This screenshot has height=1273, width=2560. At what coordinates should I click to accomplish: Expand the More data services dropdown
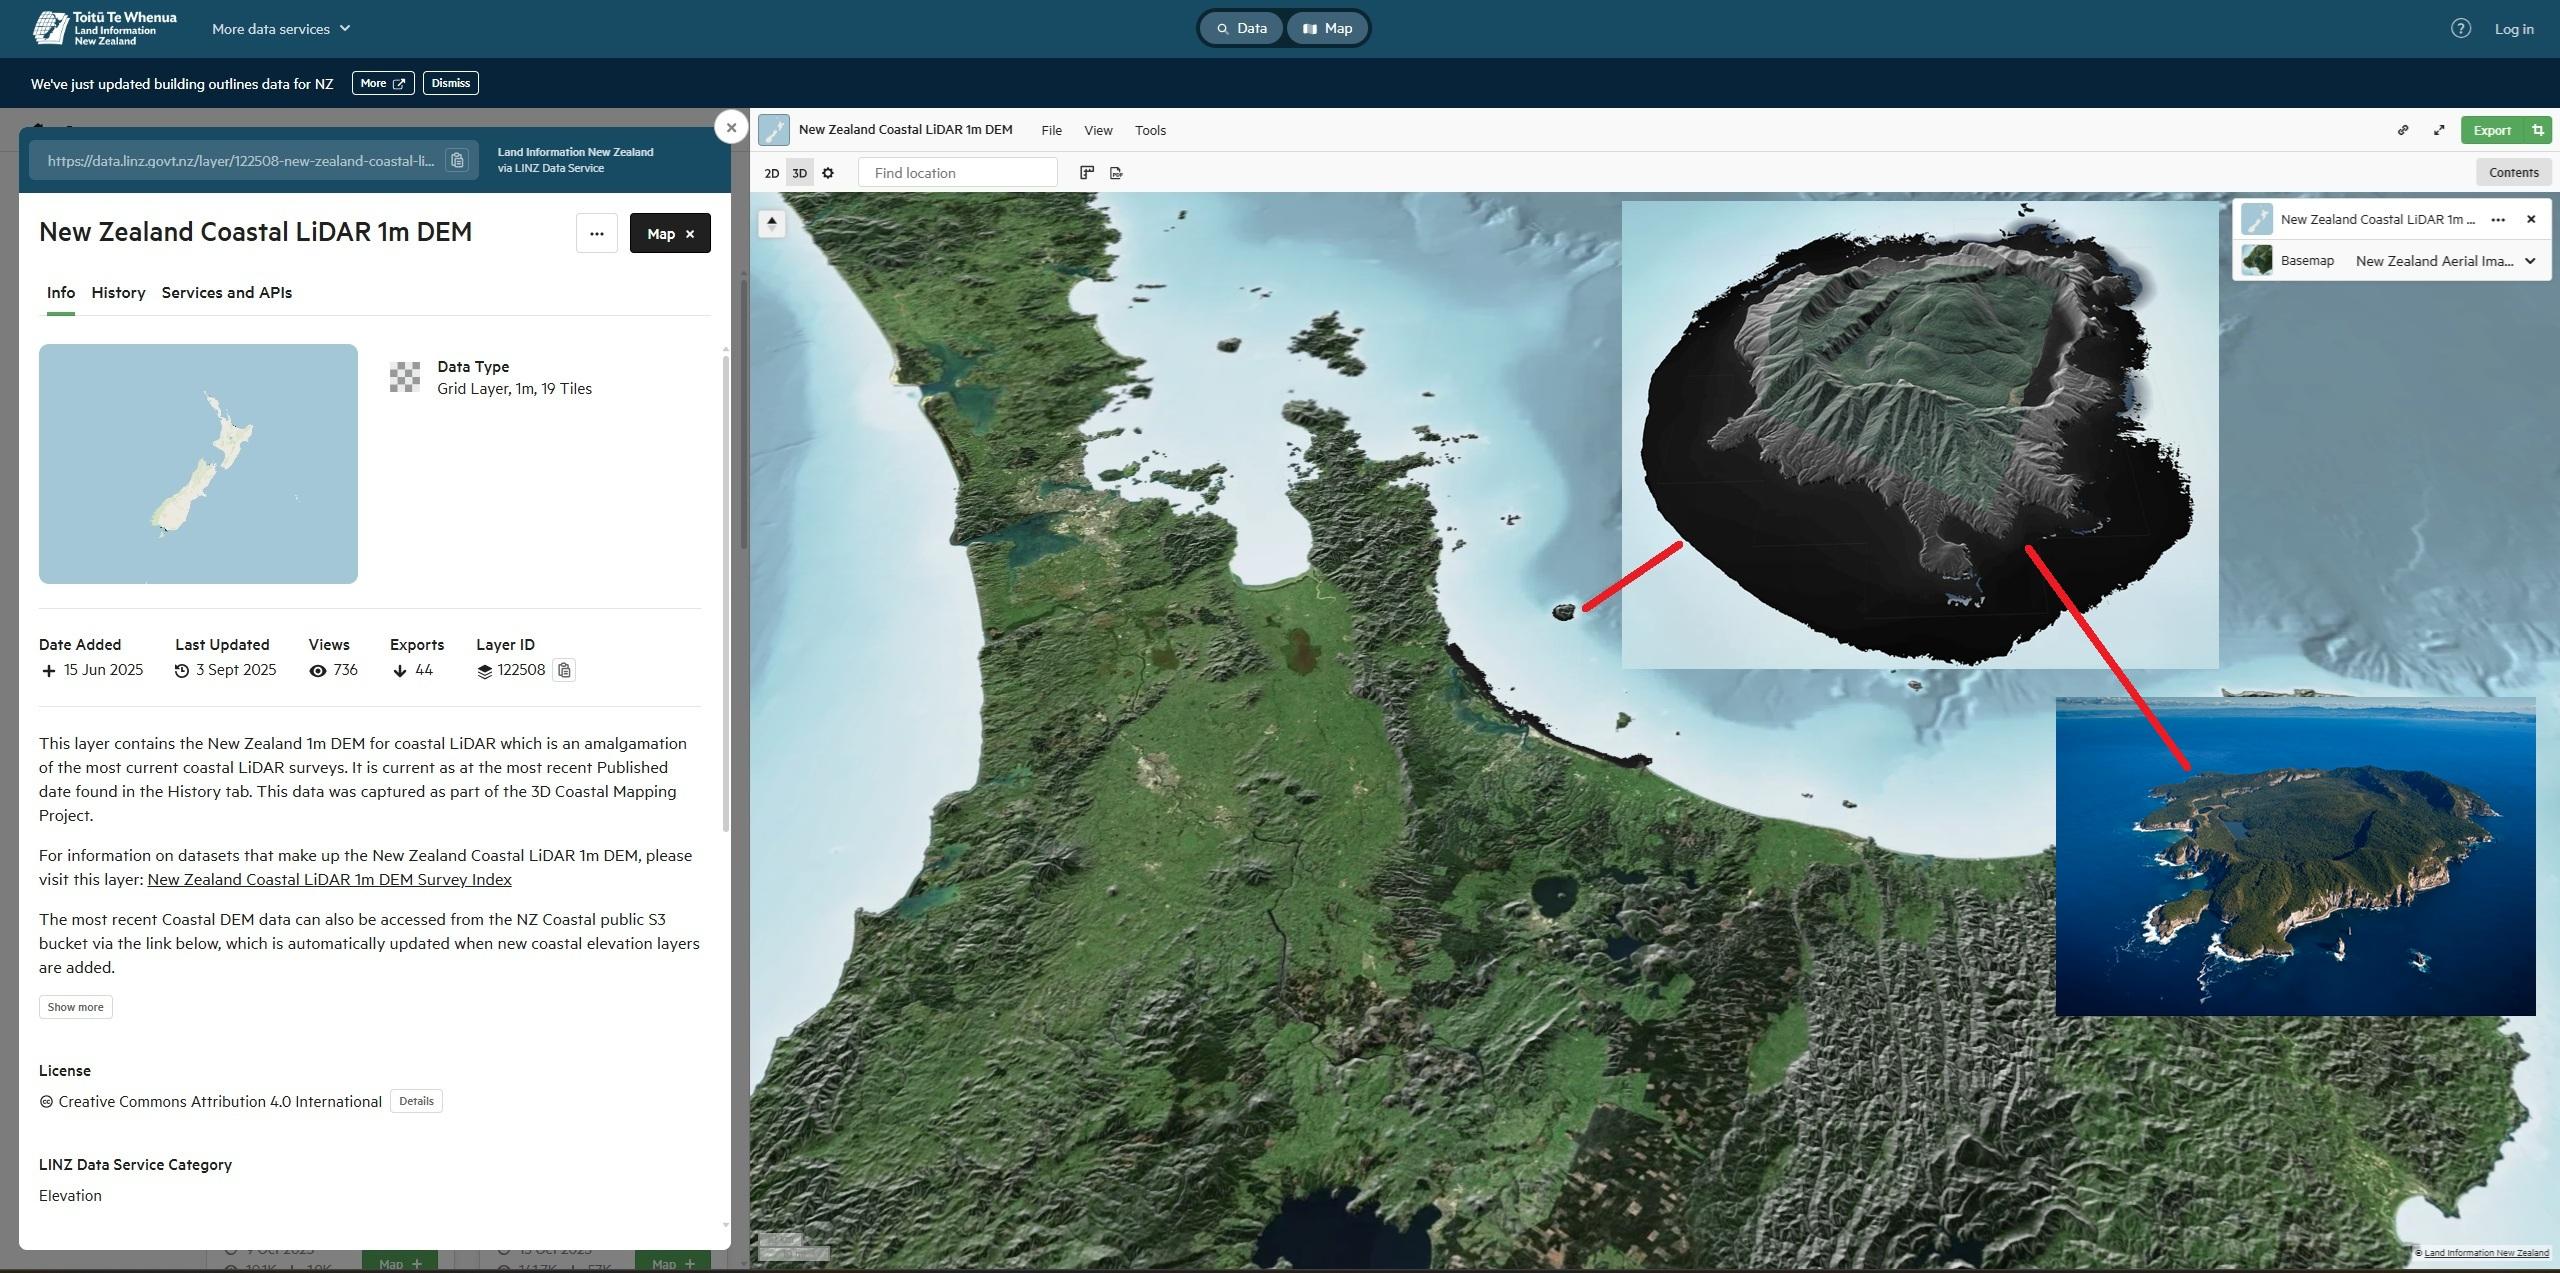point(281,29)
